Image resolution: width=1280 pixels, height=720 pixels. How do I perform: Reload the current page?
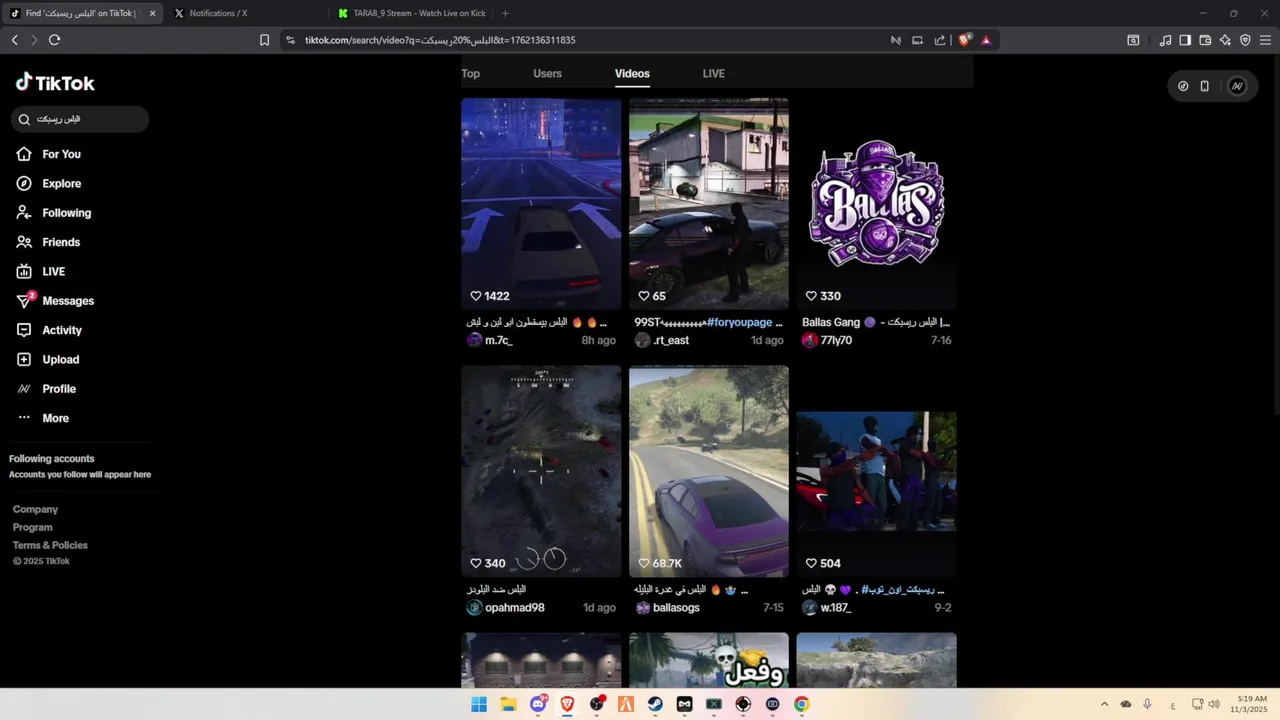pyautogui.click(x=54, y=40)
